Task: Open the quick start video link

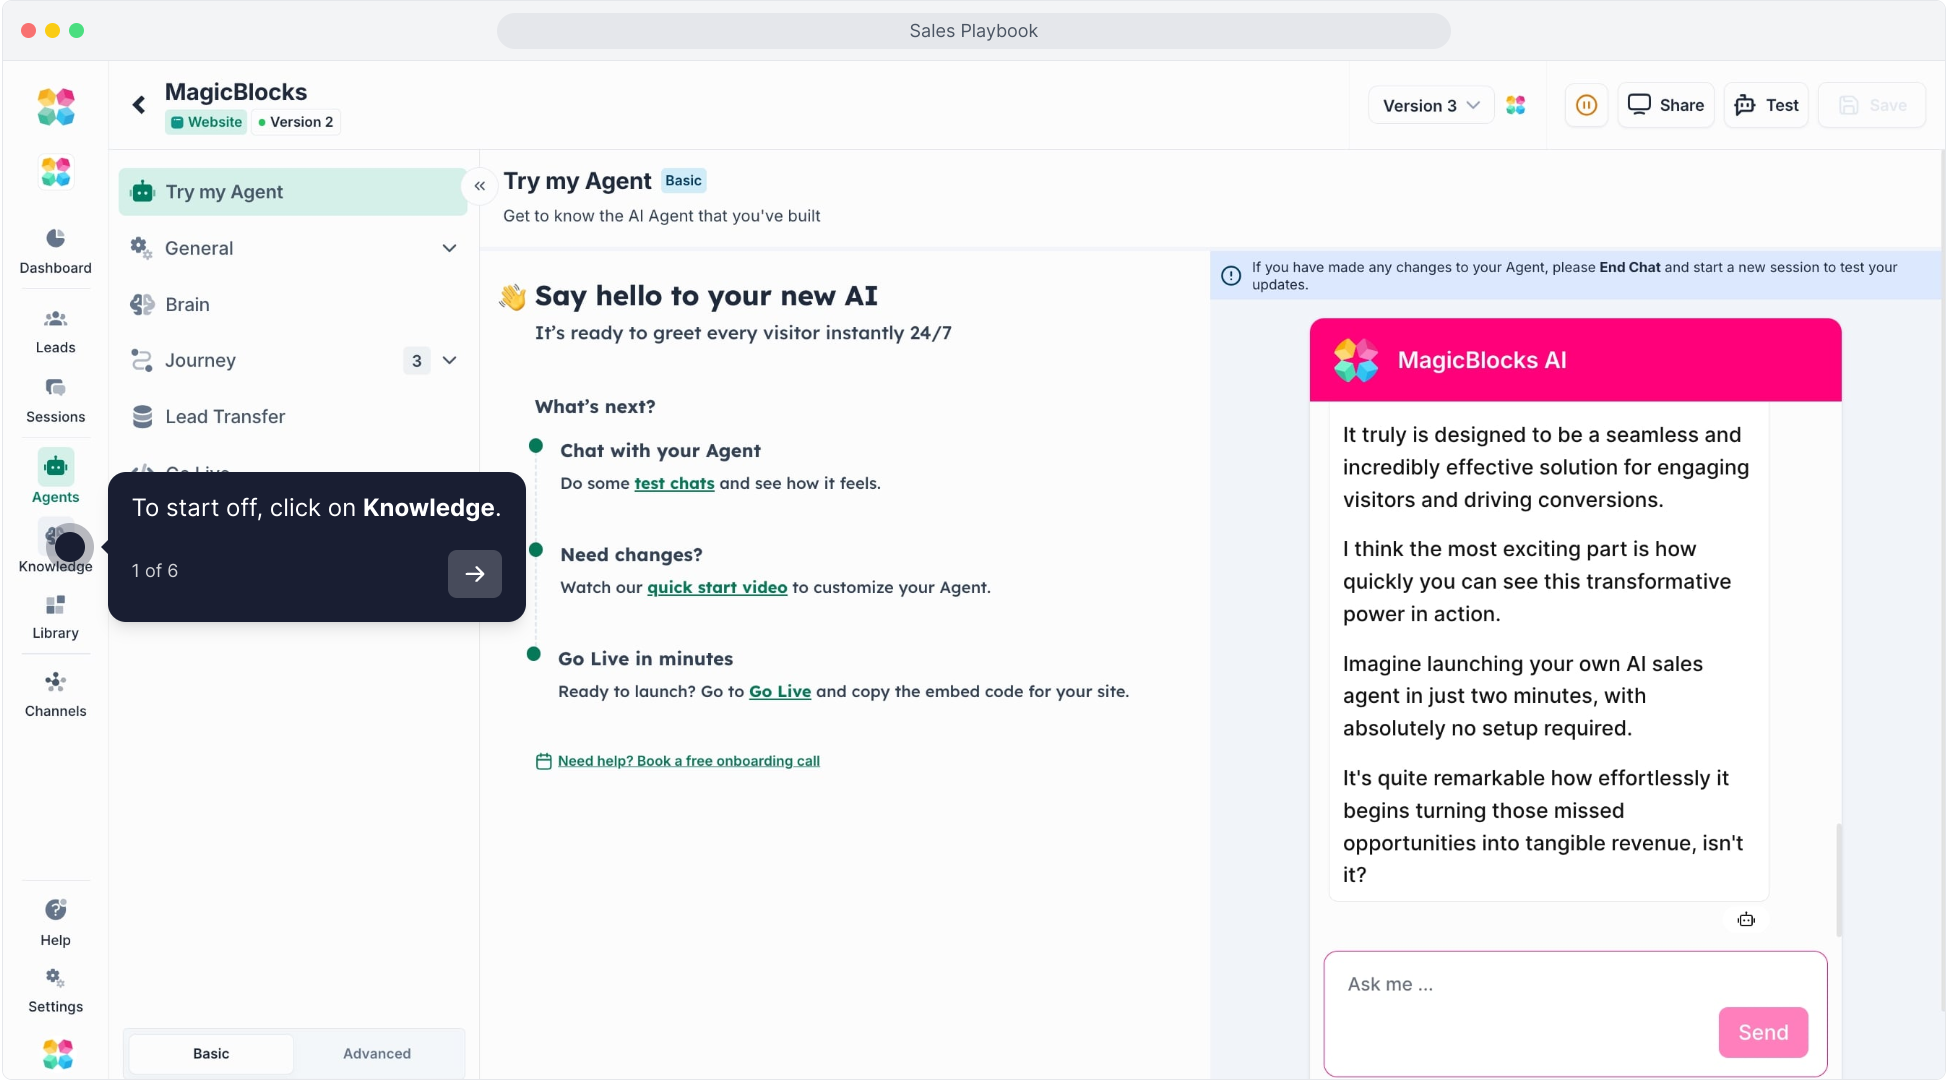Action: (x=717, y=587)
